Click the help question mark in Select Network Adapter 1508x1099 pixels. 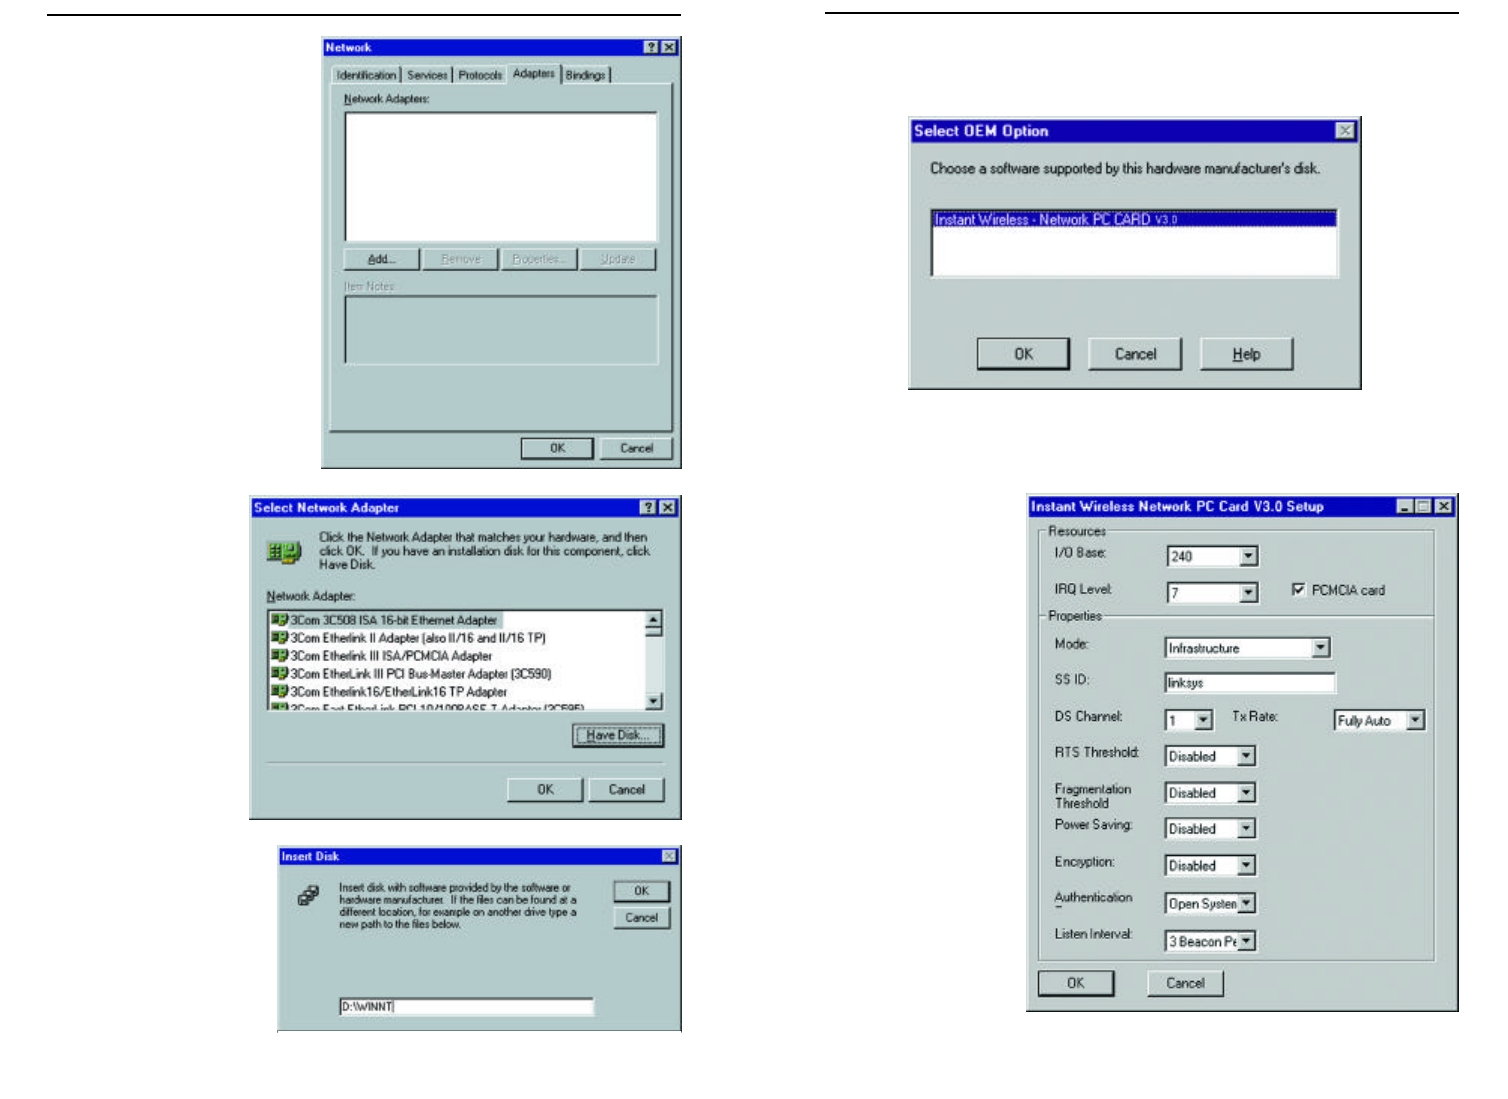click(649, 507)
